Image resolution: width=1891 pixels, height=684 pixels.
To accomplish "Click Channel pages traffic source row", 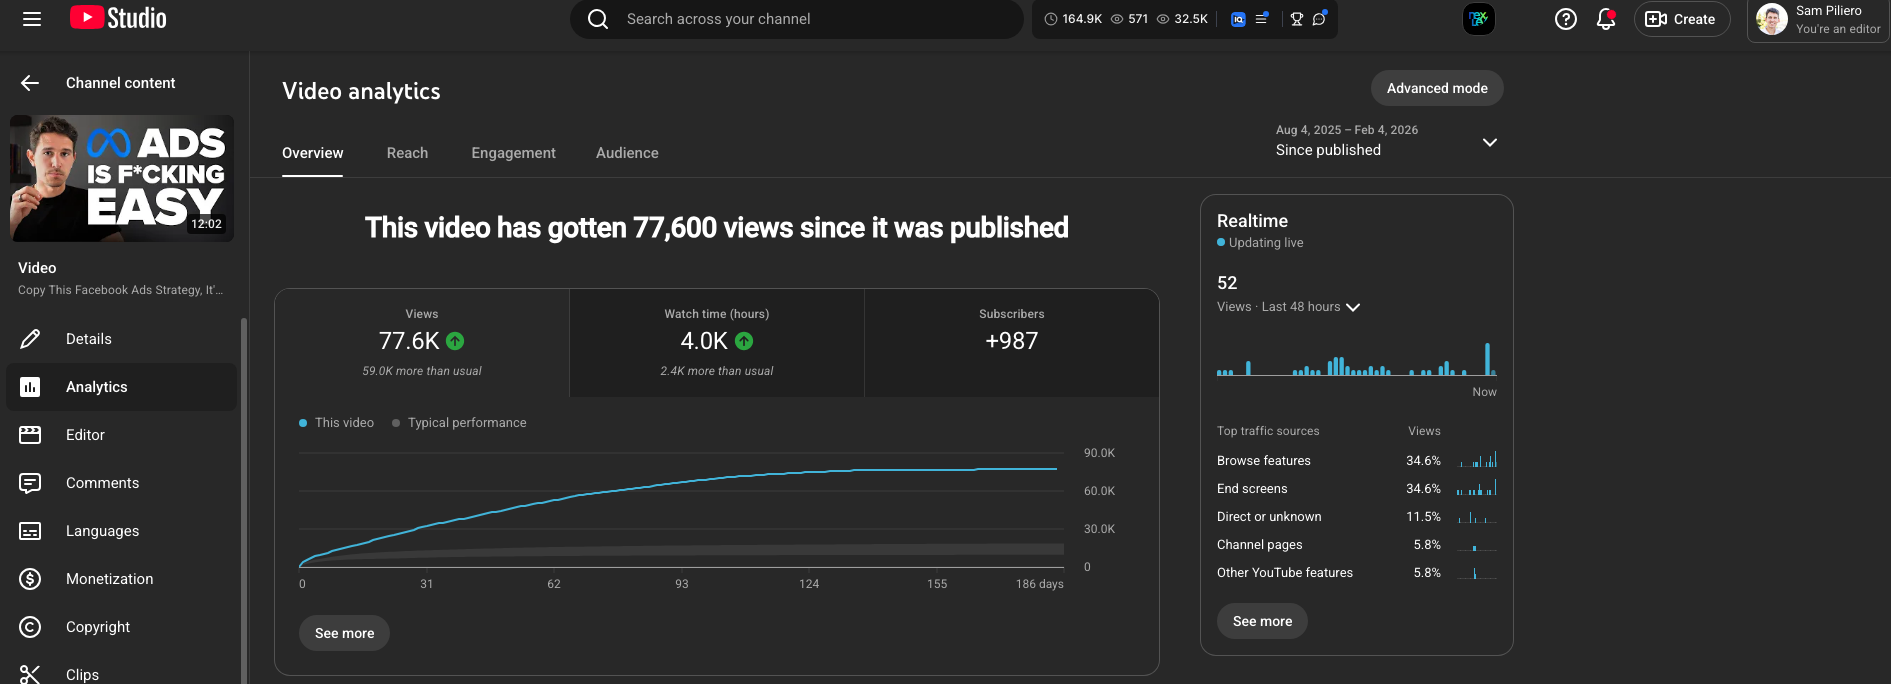I will point(1356,545).
